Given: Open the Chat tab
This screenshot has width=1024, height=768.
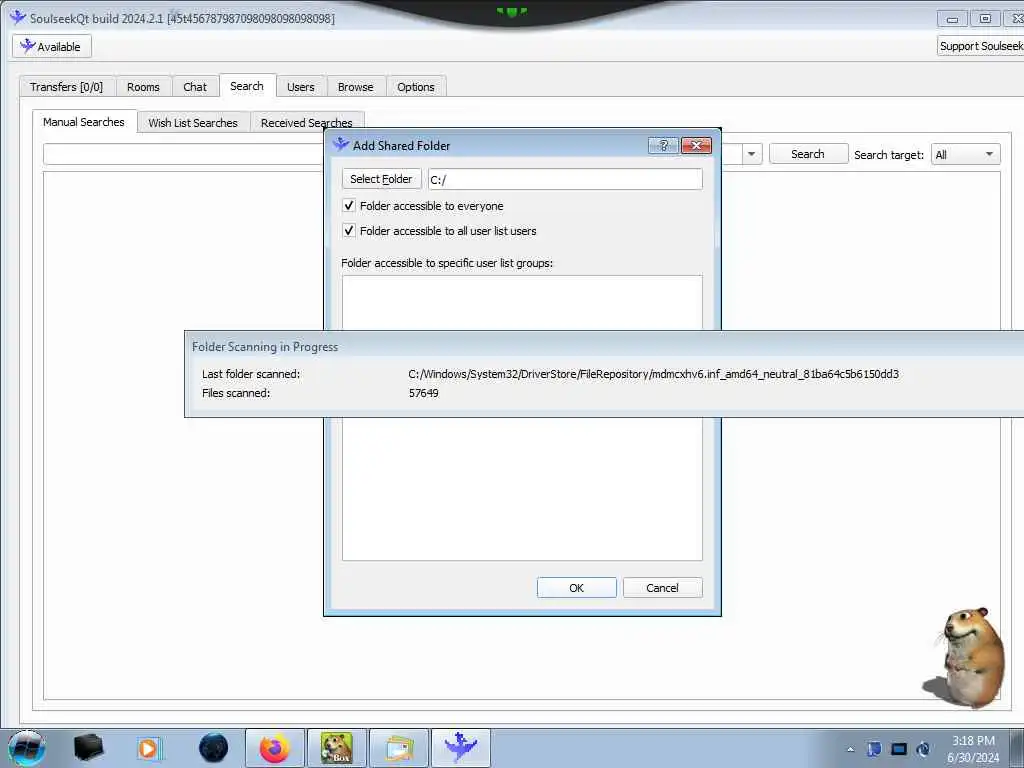Looking at the screenshot, I should [195, 87].
